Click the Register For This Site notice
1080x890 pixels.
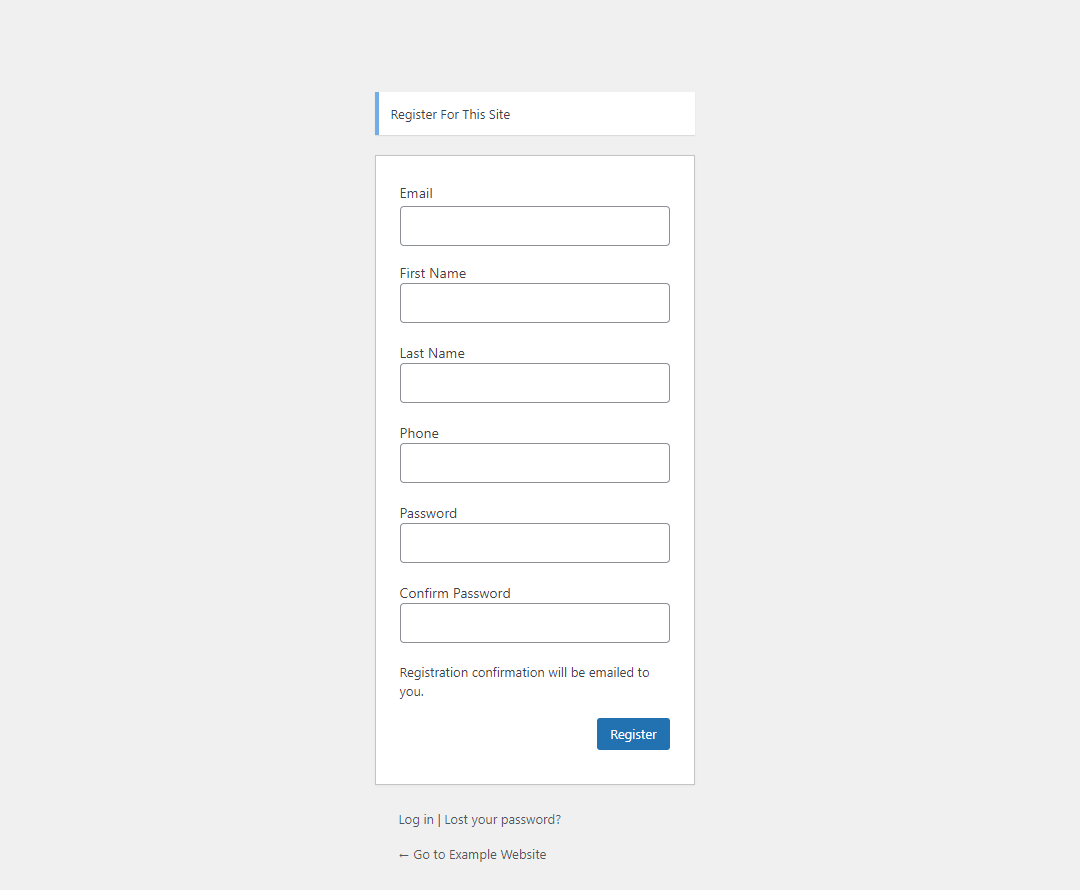coord(450,115)
